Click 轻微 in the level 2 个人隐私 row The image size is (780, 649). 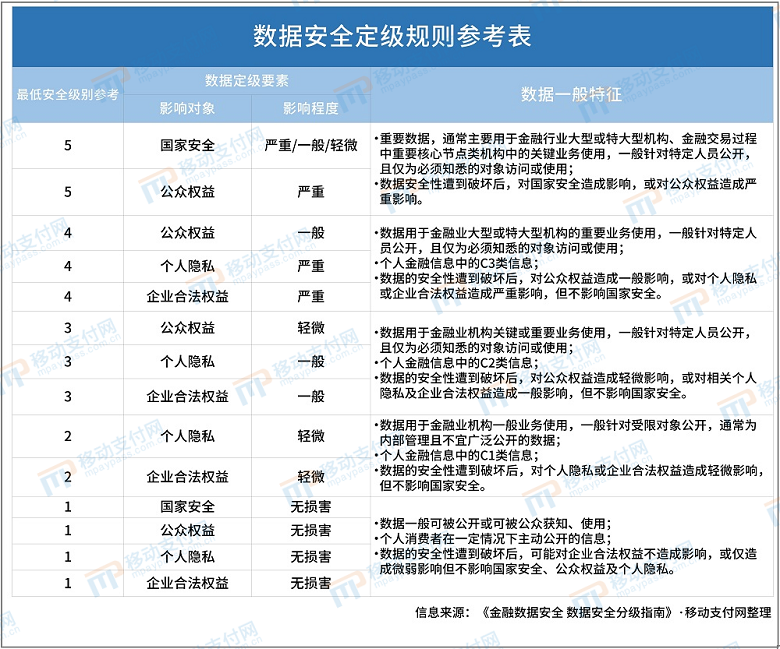[x=311, y=436]
